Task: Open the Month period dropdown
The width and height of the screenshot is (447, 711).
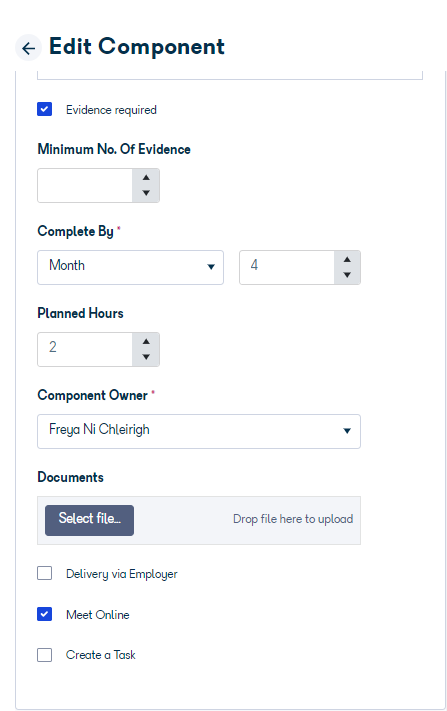Action: pos(131,268)
